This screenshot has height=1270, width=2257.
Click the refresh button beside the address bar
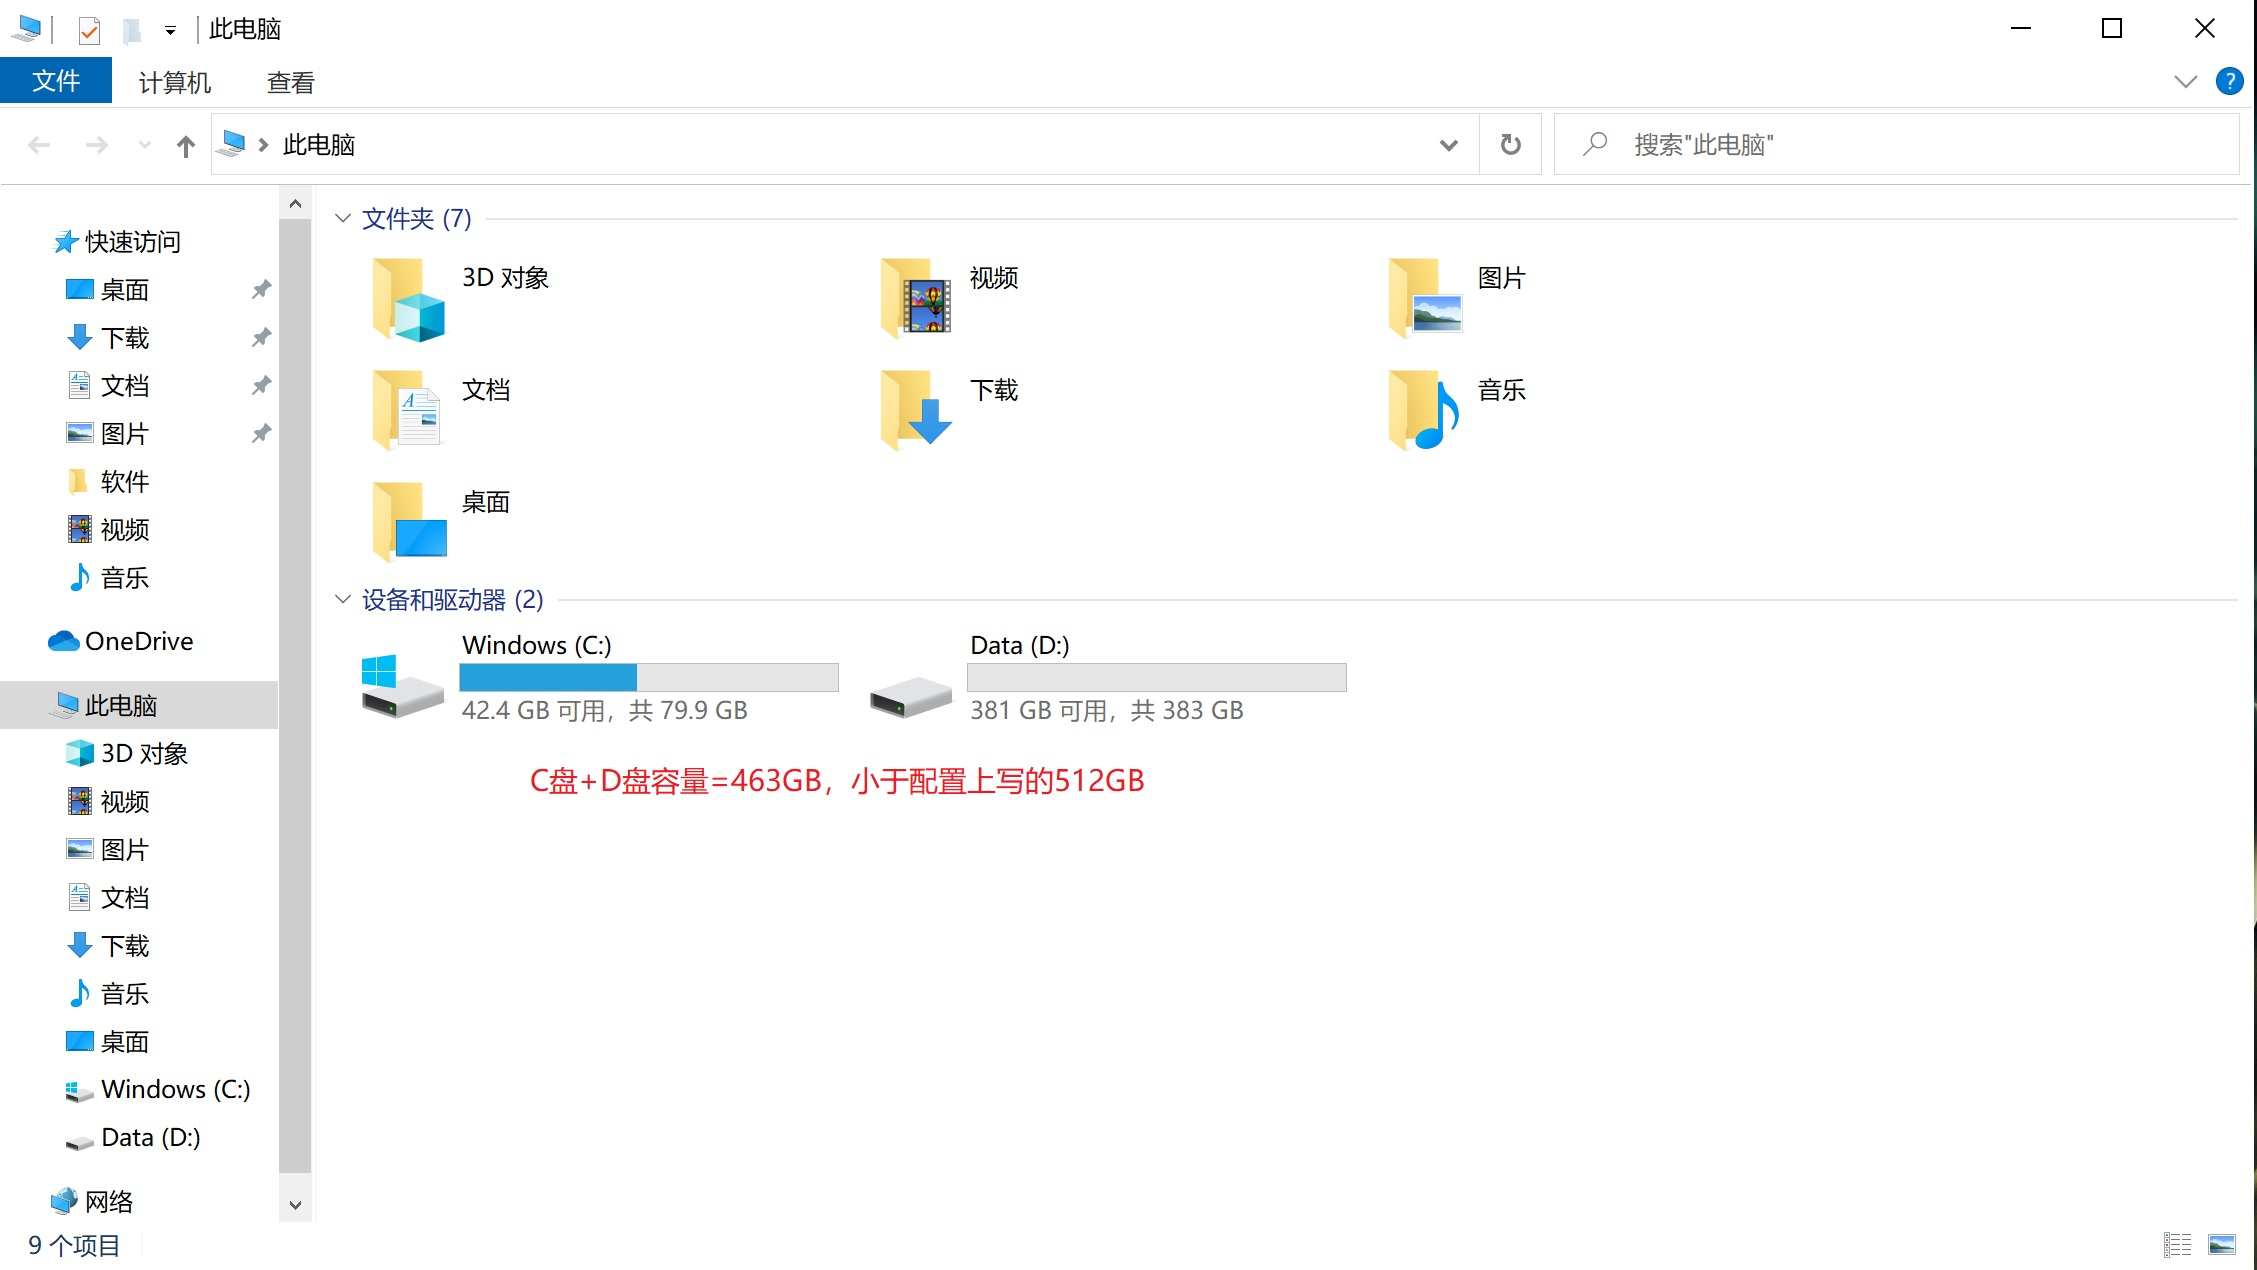(1510, 145)
